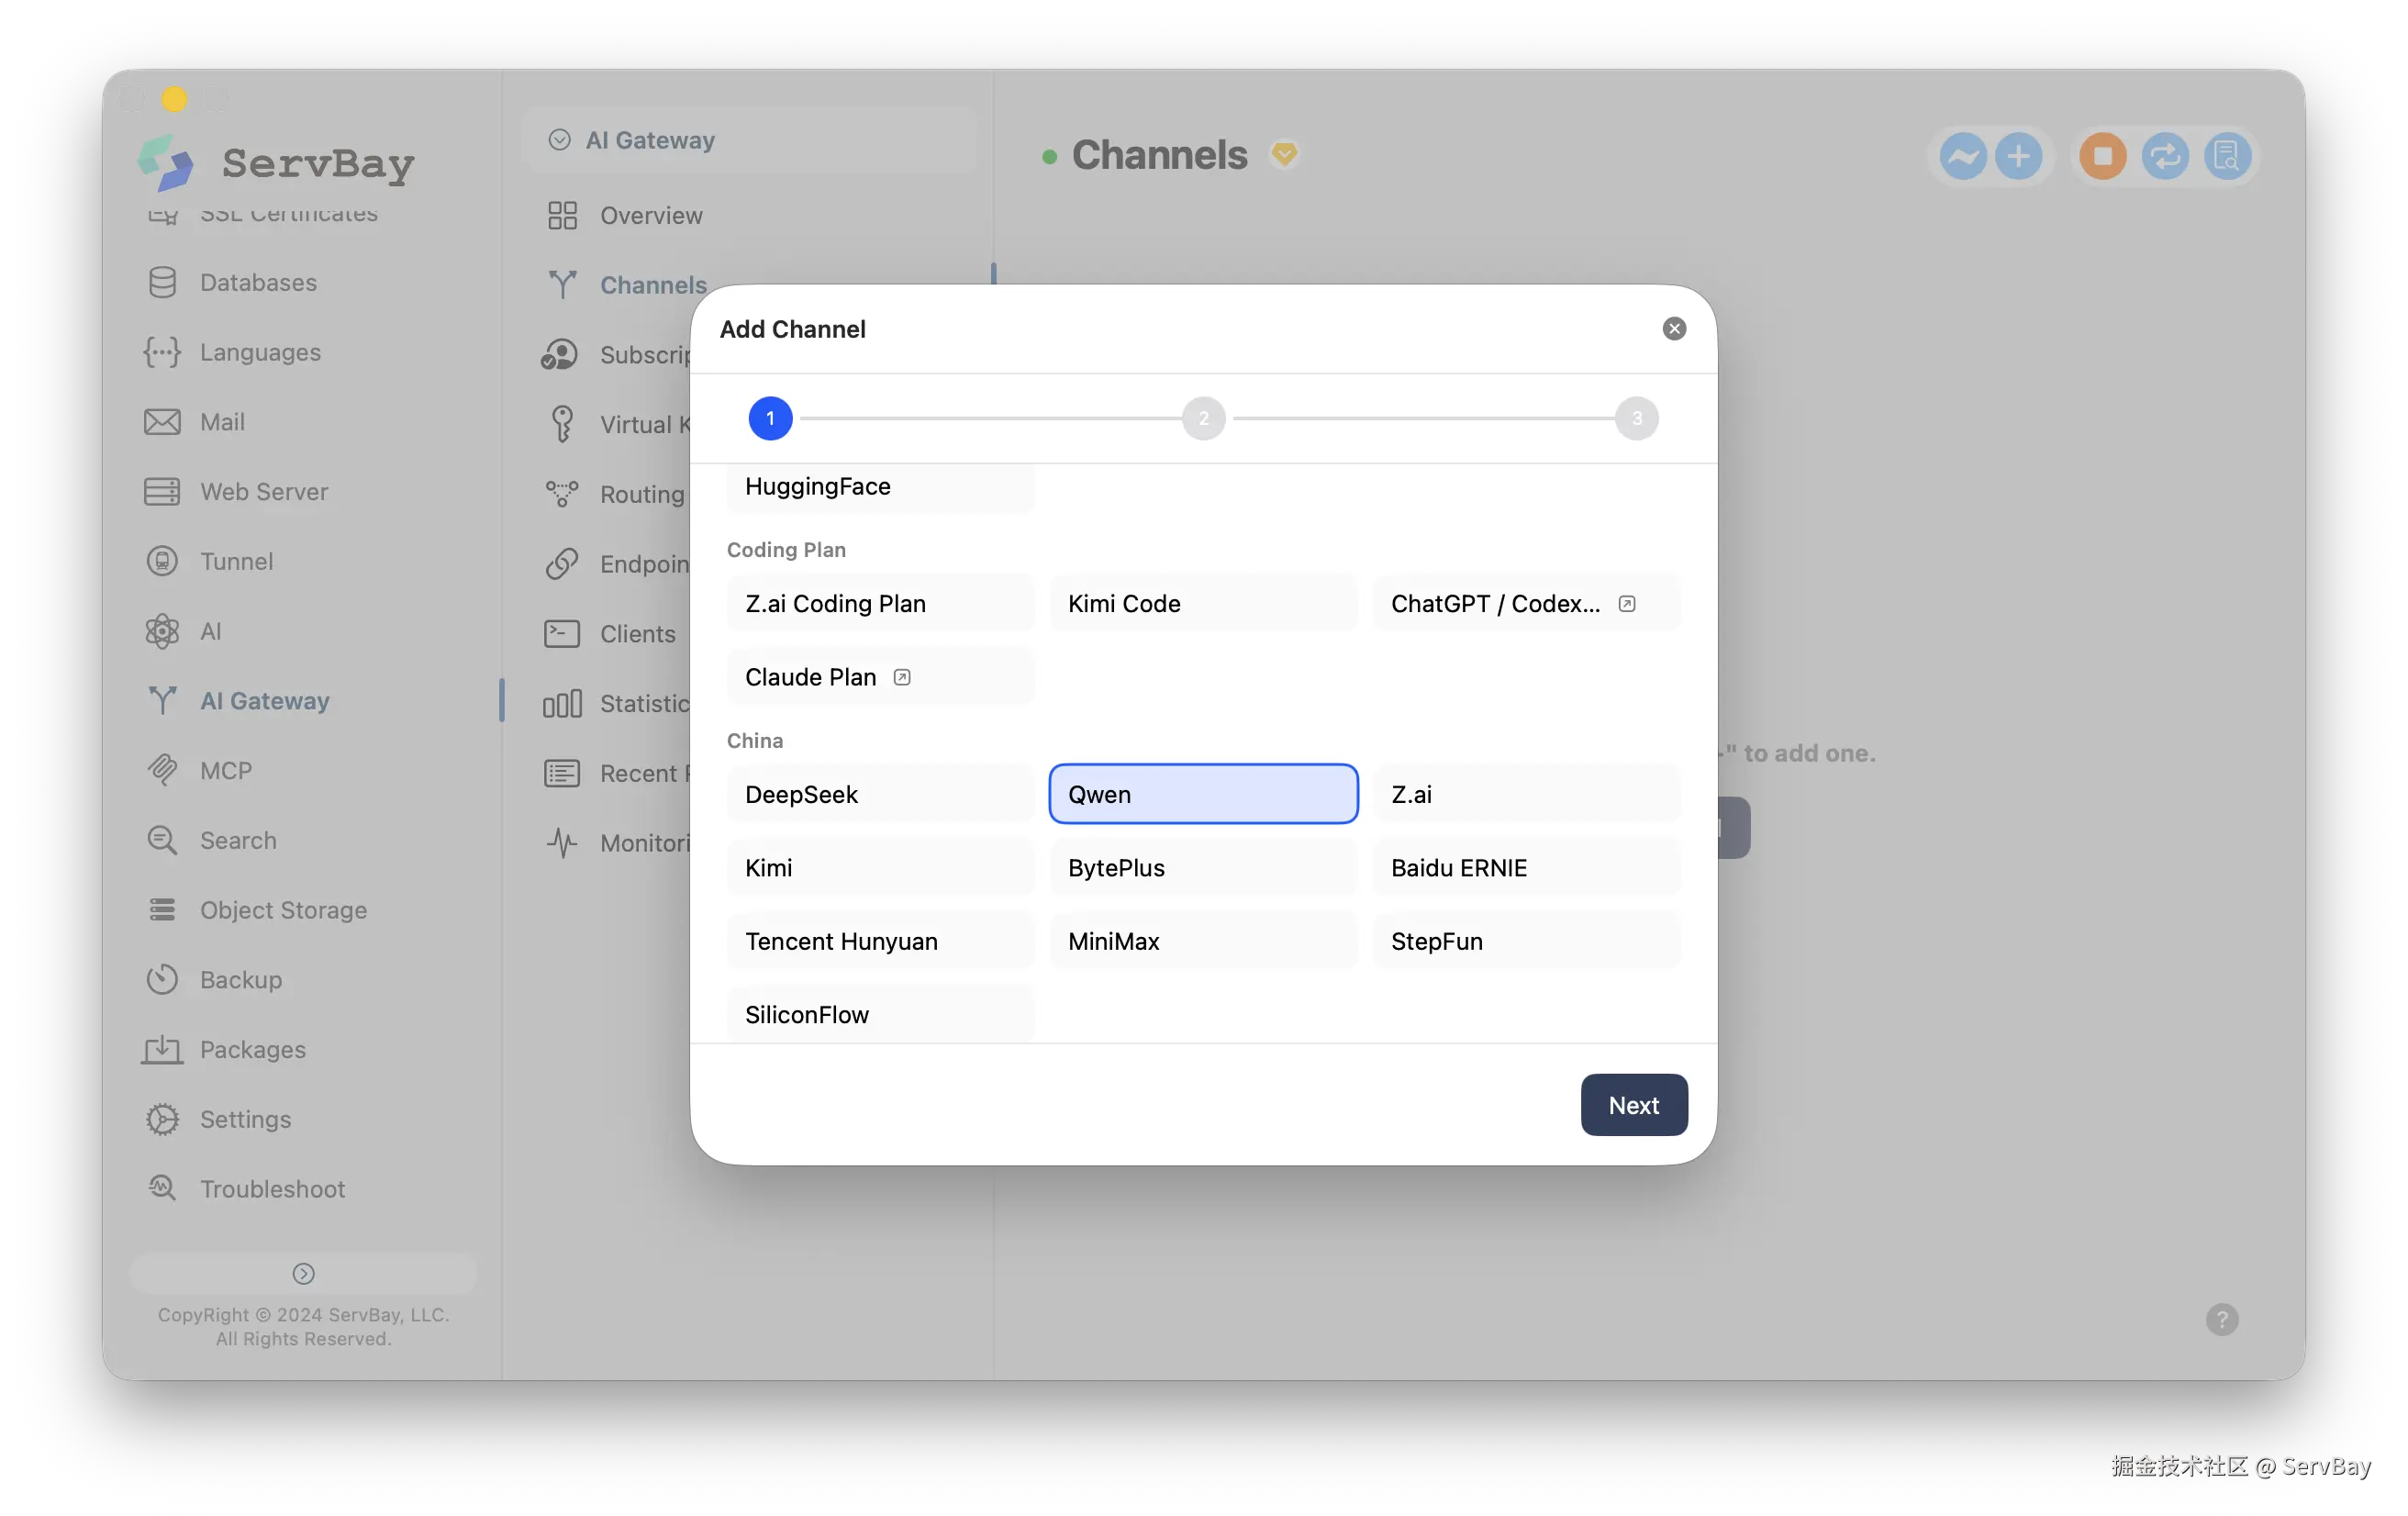Click the Routing nodes icon

click(562, 494)
